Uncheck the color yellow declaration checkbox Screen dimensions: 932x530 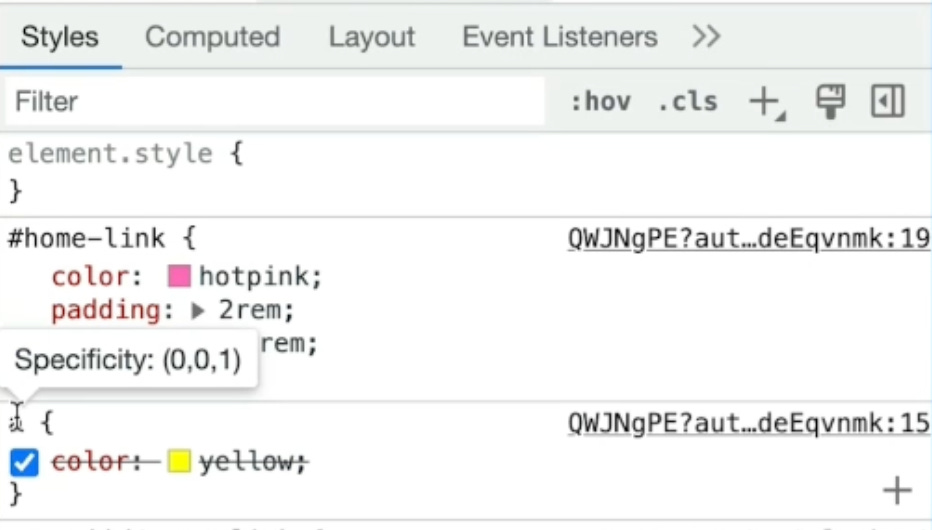(24, 462)
